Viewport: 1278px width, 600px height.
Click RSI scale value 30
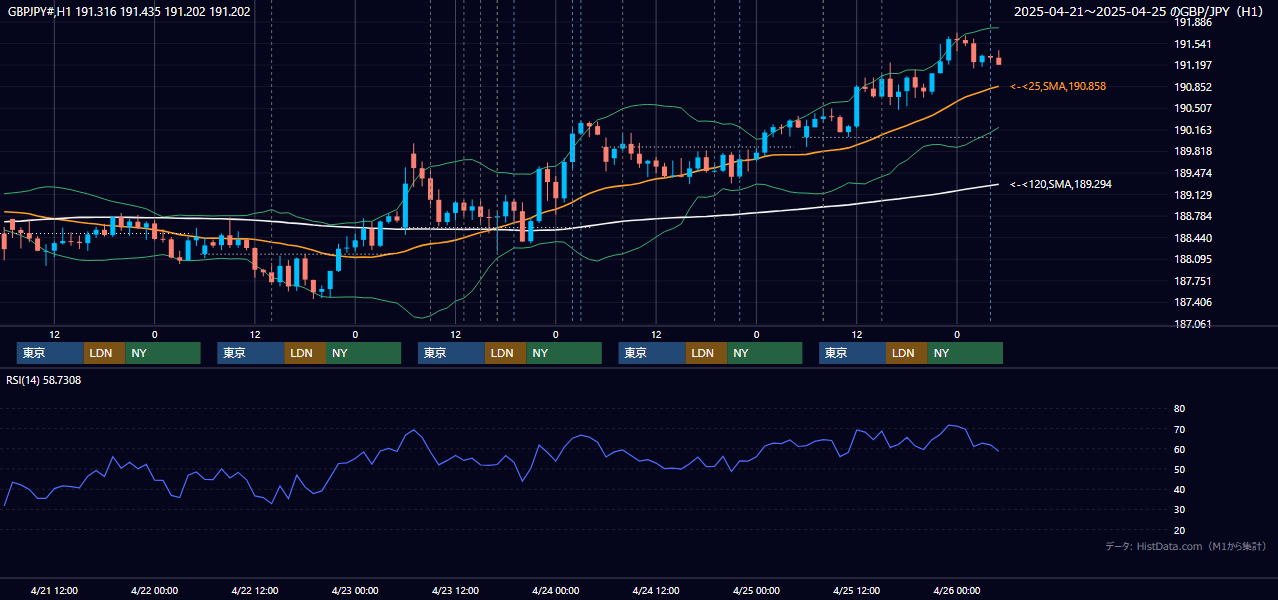pos(1179,510)
